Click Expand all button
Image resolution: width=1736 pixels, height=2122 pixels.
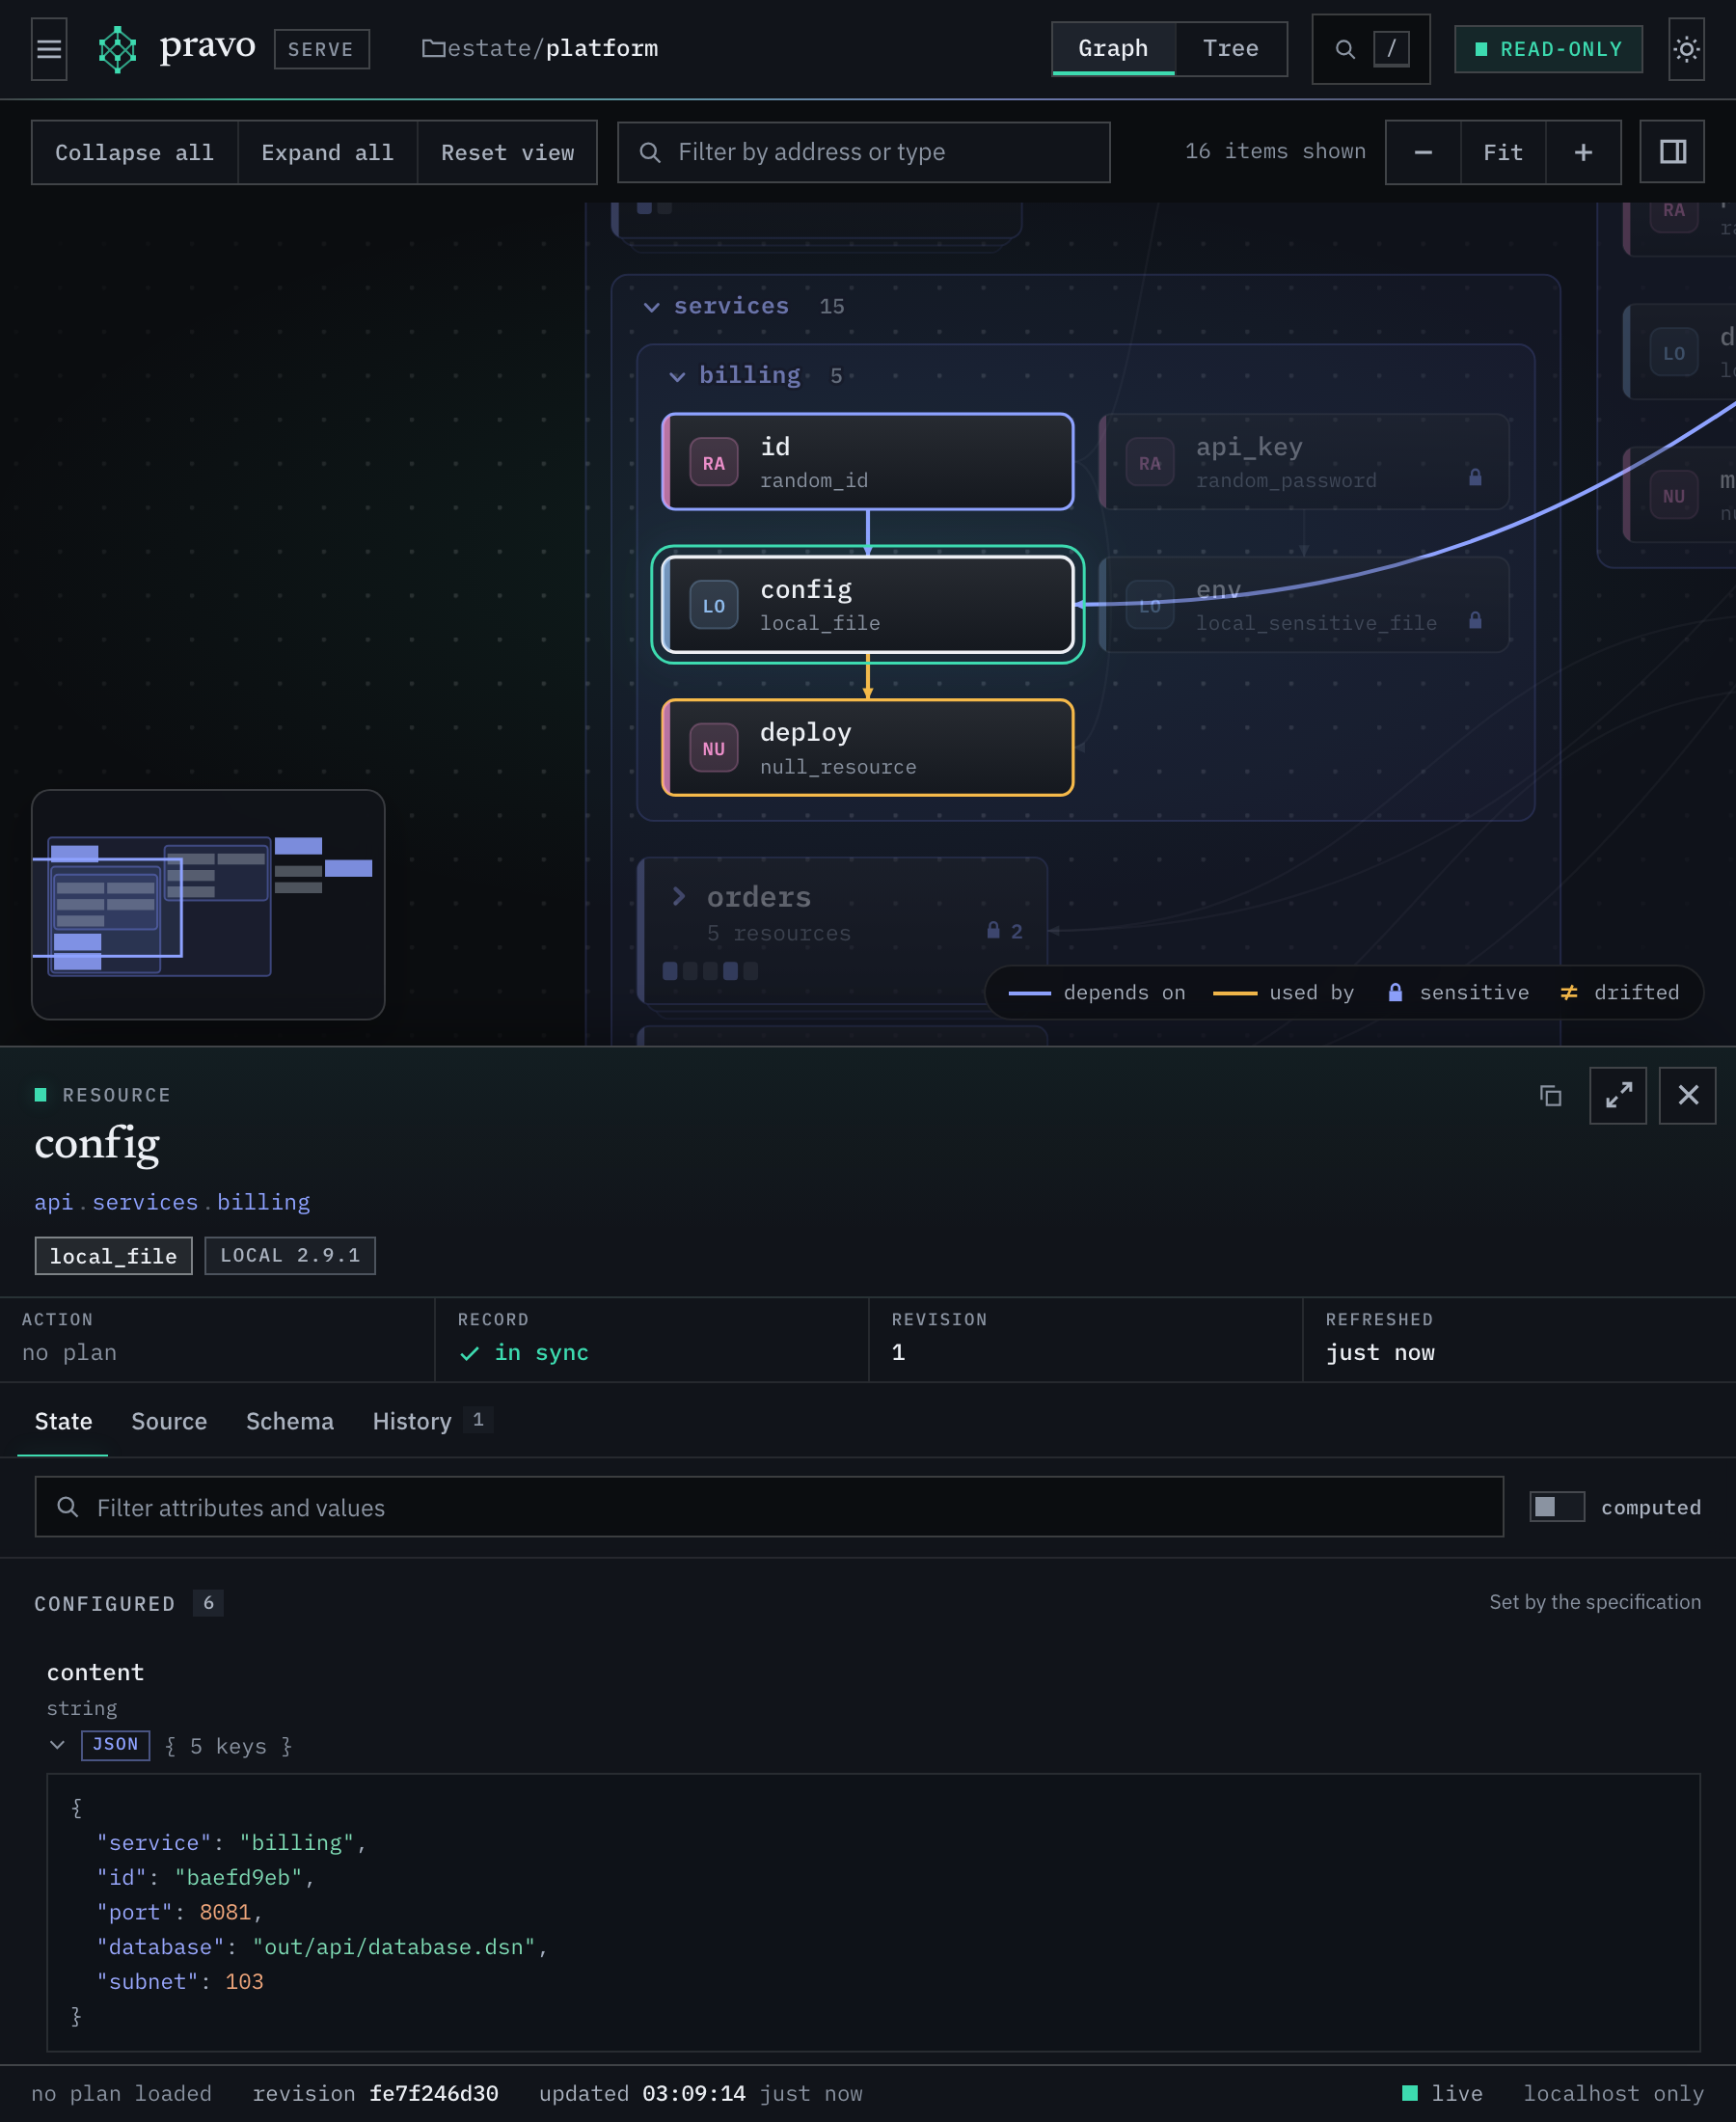tap(328, 153)
